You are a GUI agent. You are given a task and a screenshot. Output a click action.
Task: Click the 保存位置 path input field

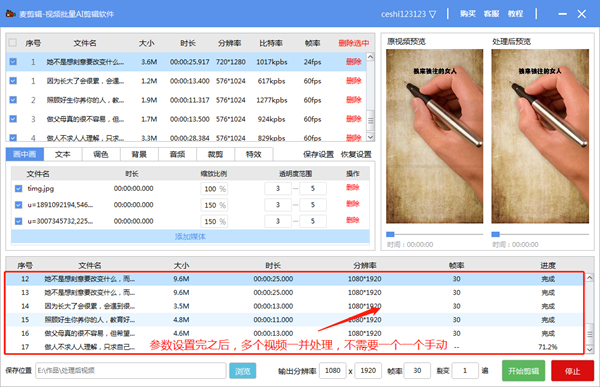(130, 371)
